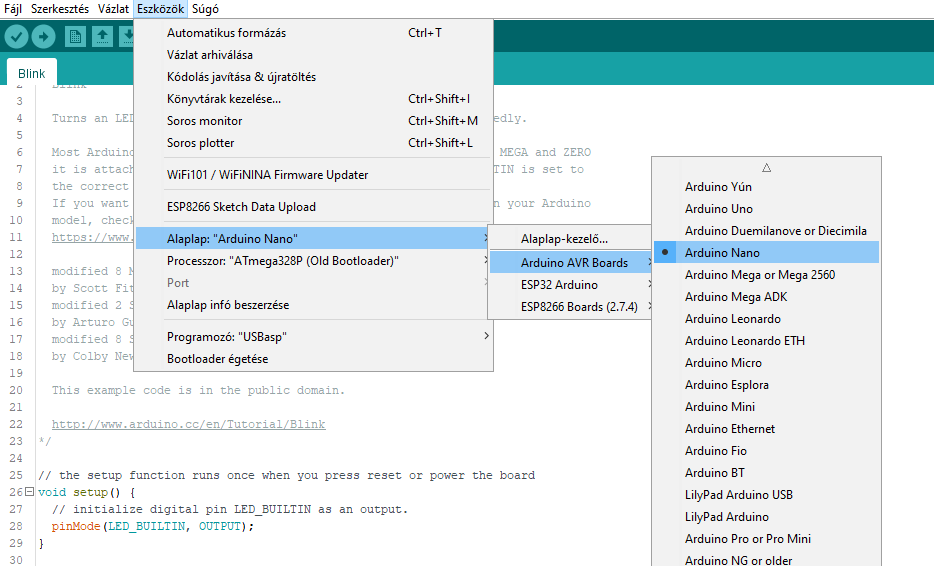Screen dimensions: 934x566
Task: Select Arduino Micro board
Action: pyautogui.click(x=766, y=363)
